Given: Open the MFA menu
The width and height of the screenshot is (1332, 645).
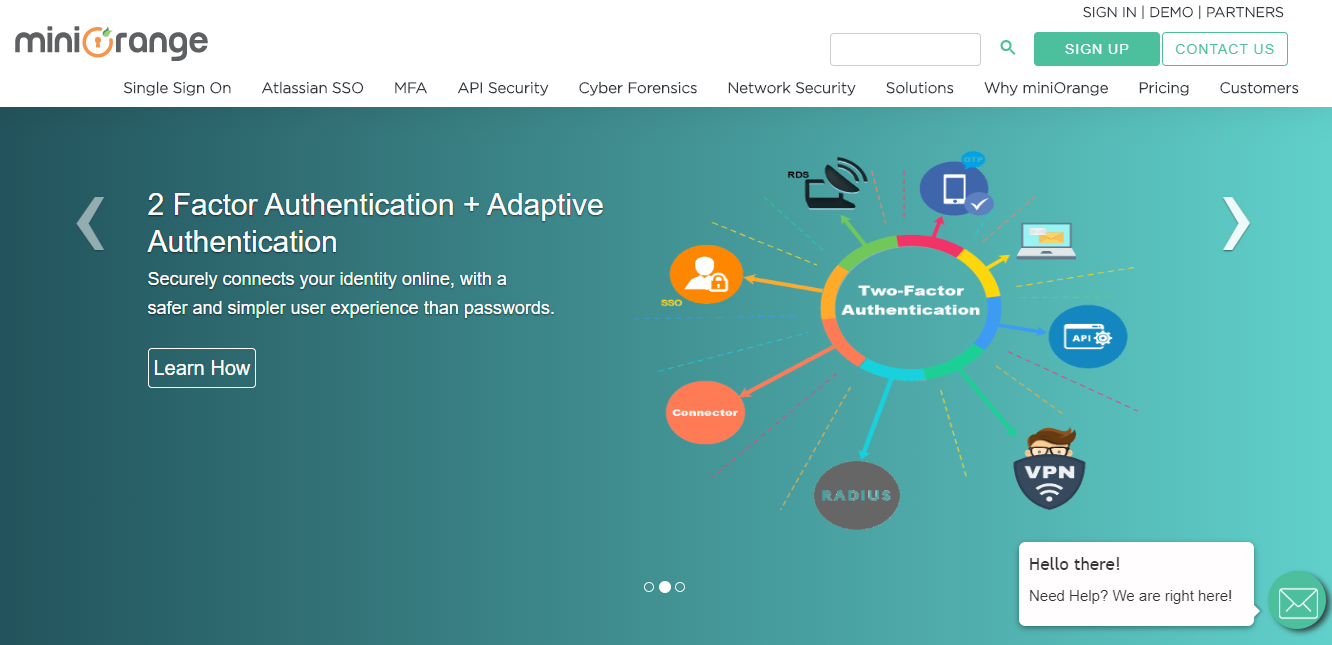Looking at the screenshot, I should point(410,88).
